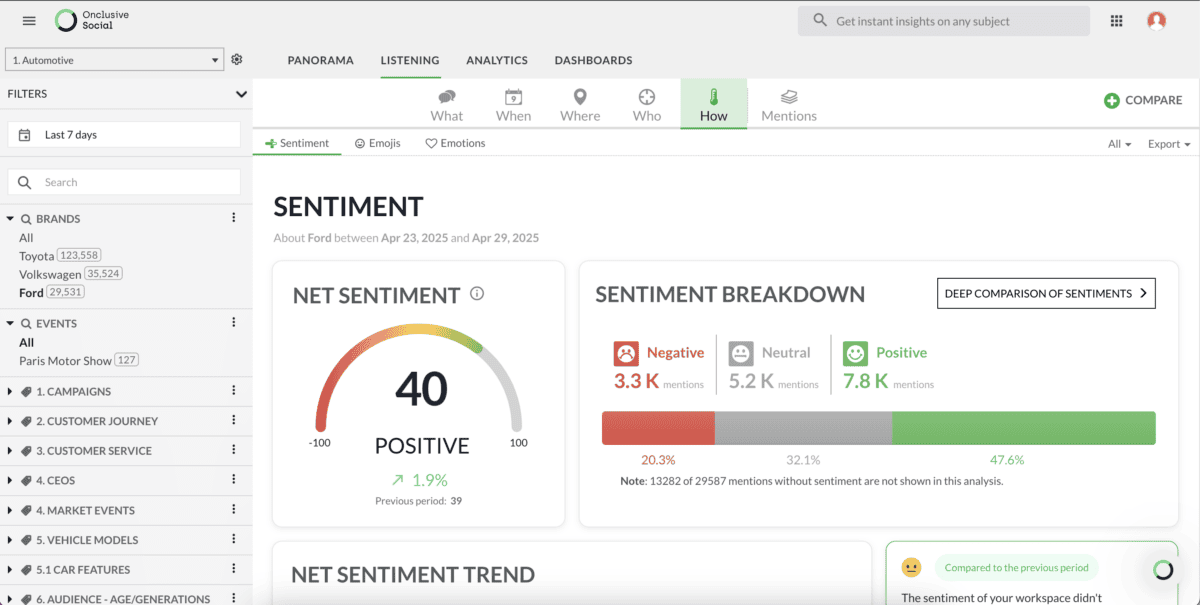Screen dimensions: 1200x605
Task: Click the Onclusive Social logo
Action: point(91,20)
